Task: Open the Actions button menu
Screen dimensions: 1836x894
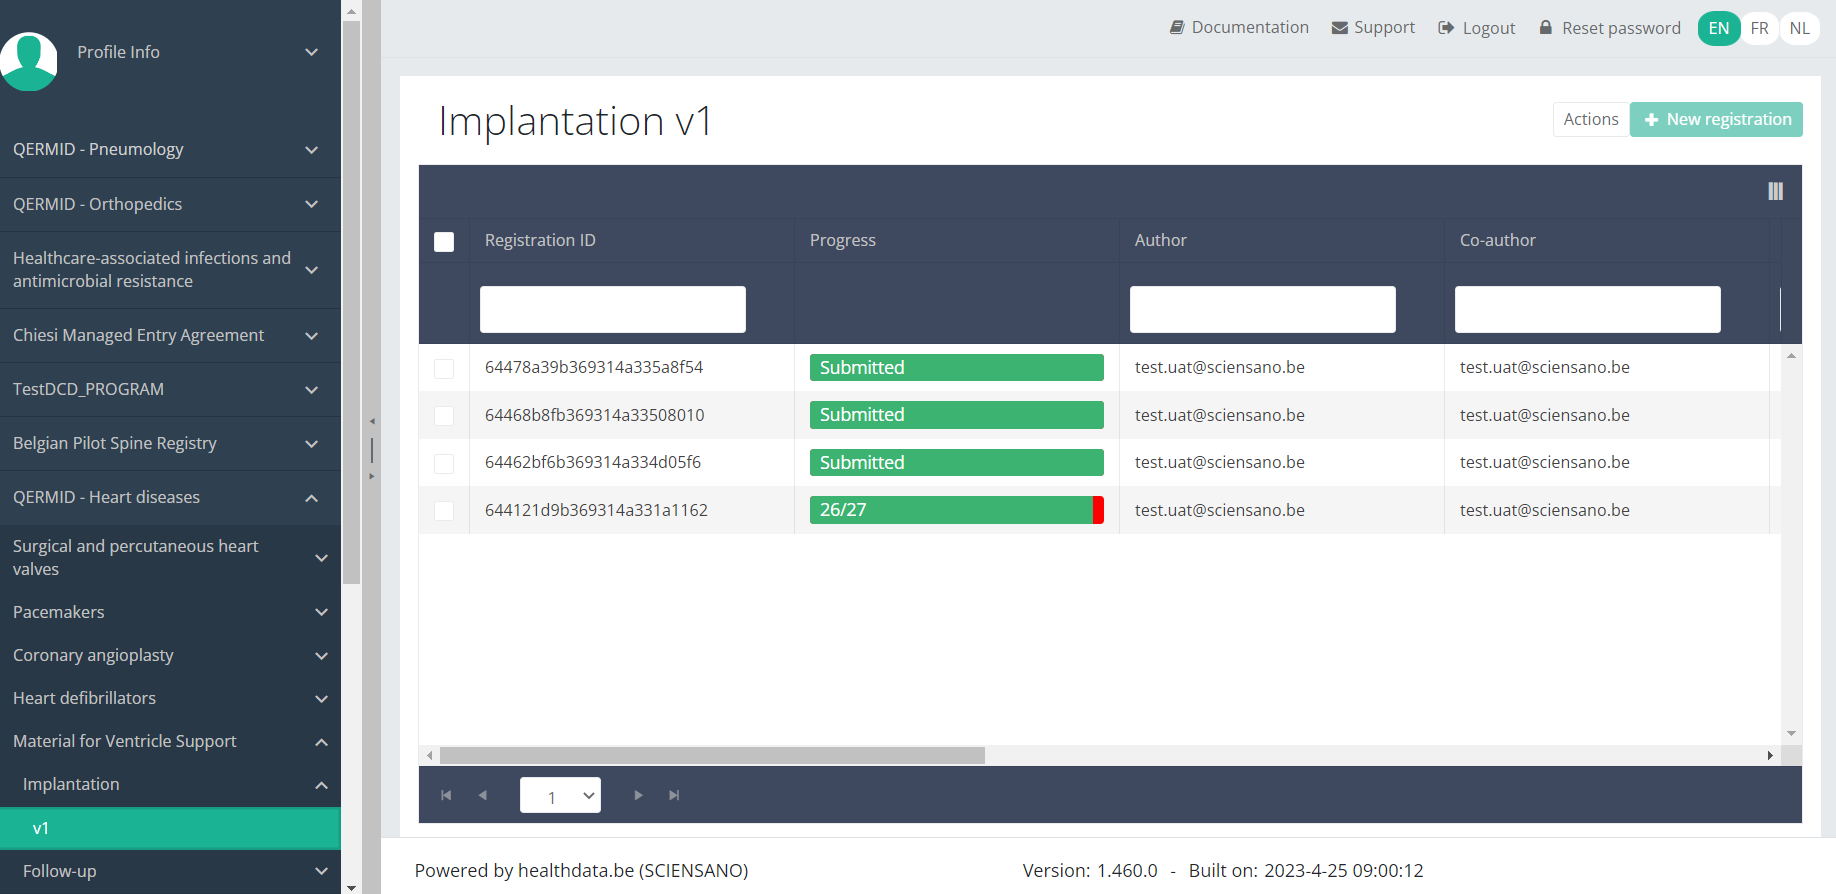Action: pyautogui.click(x=1590, y=120)
